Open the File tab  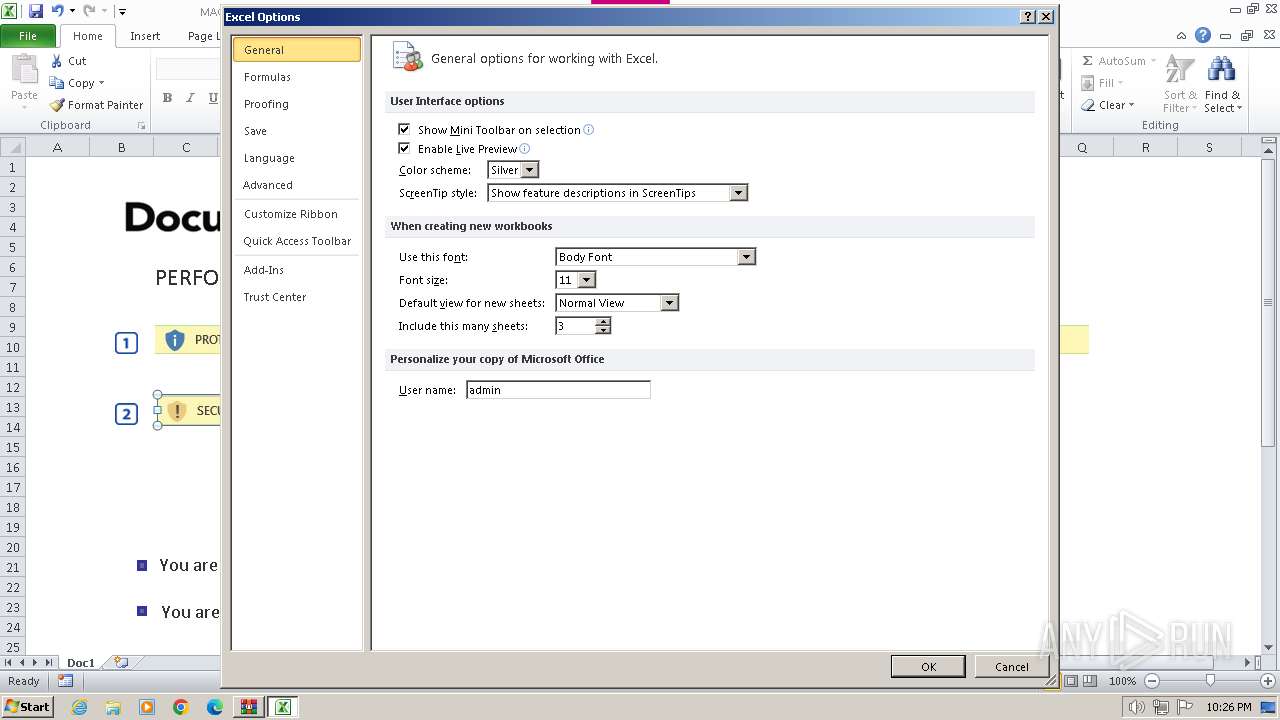(x=28, y=36)
